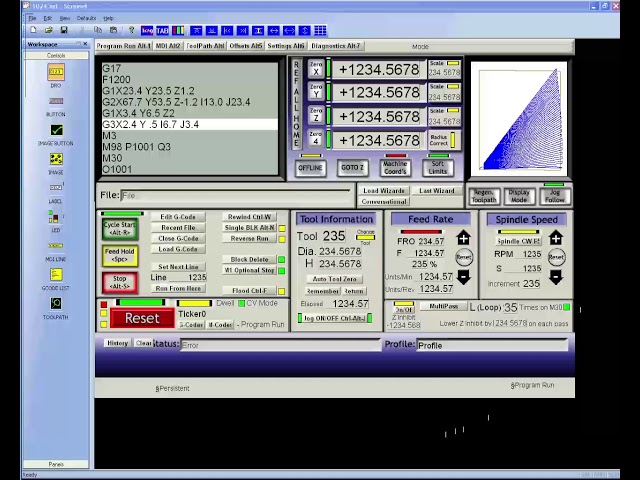Click the Auto Tool Zero button

click(334, 279)
